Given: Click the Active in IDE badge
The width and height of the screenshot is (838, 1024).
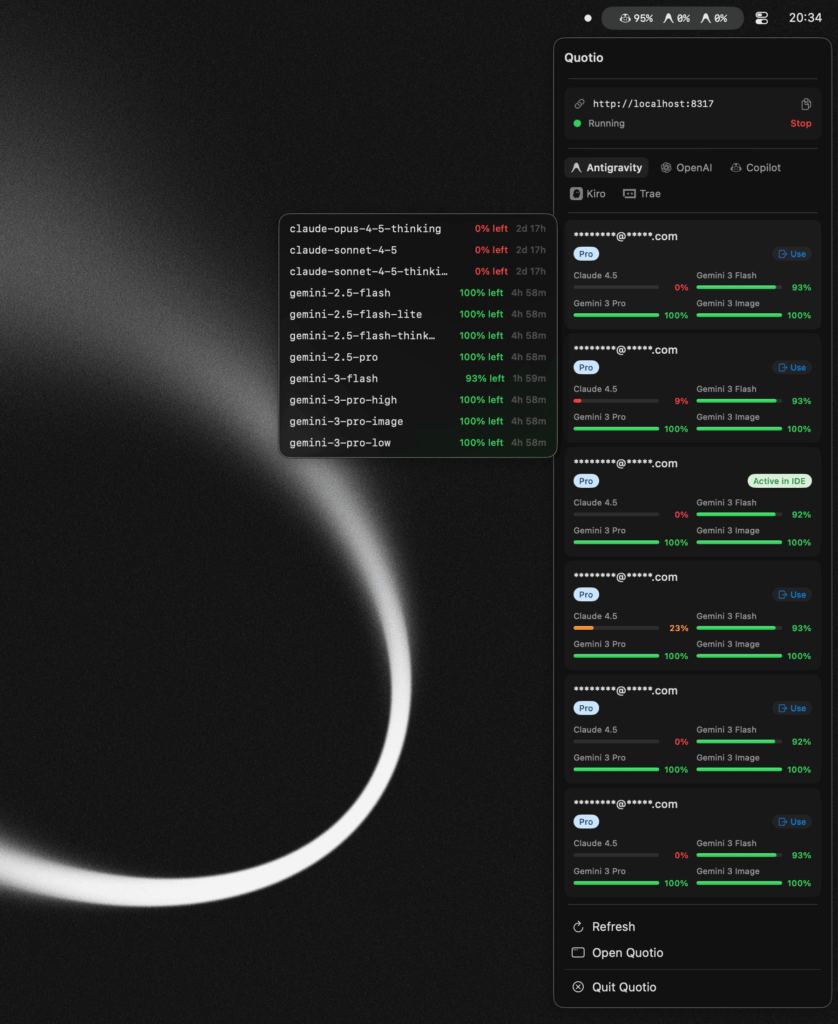Looking at the screenshot, I should tap(779, 481).
